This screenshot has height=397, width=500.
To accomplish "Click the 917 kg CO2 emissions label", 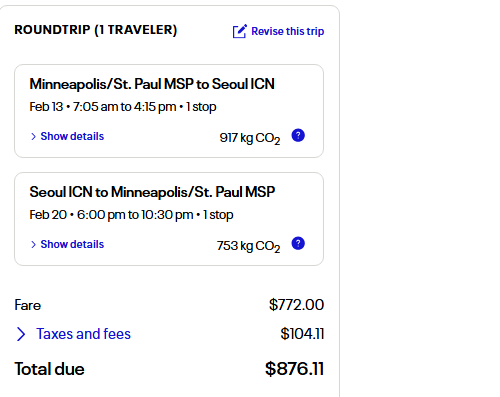I will (250, 138).
